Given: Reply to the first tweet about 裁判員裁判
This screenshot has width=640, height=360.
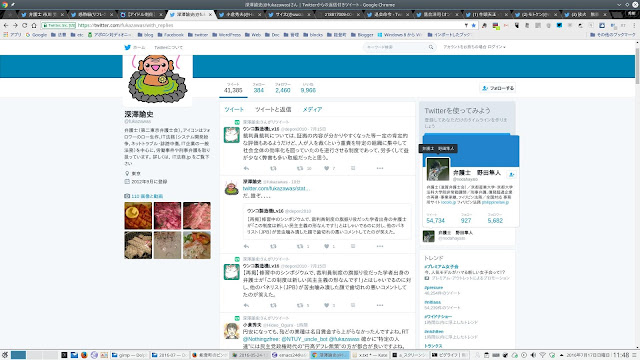Looking at the screenshot, I should coord(246,168).
